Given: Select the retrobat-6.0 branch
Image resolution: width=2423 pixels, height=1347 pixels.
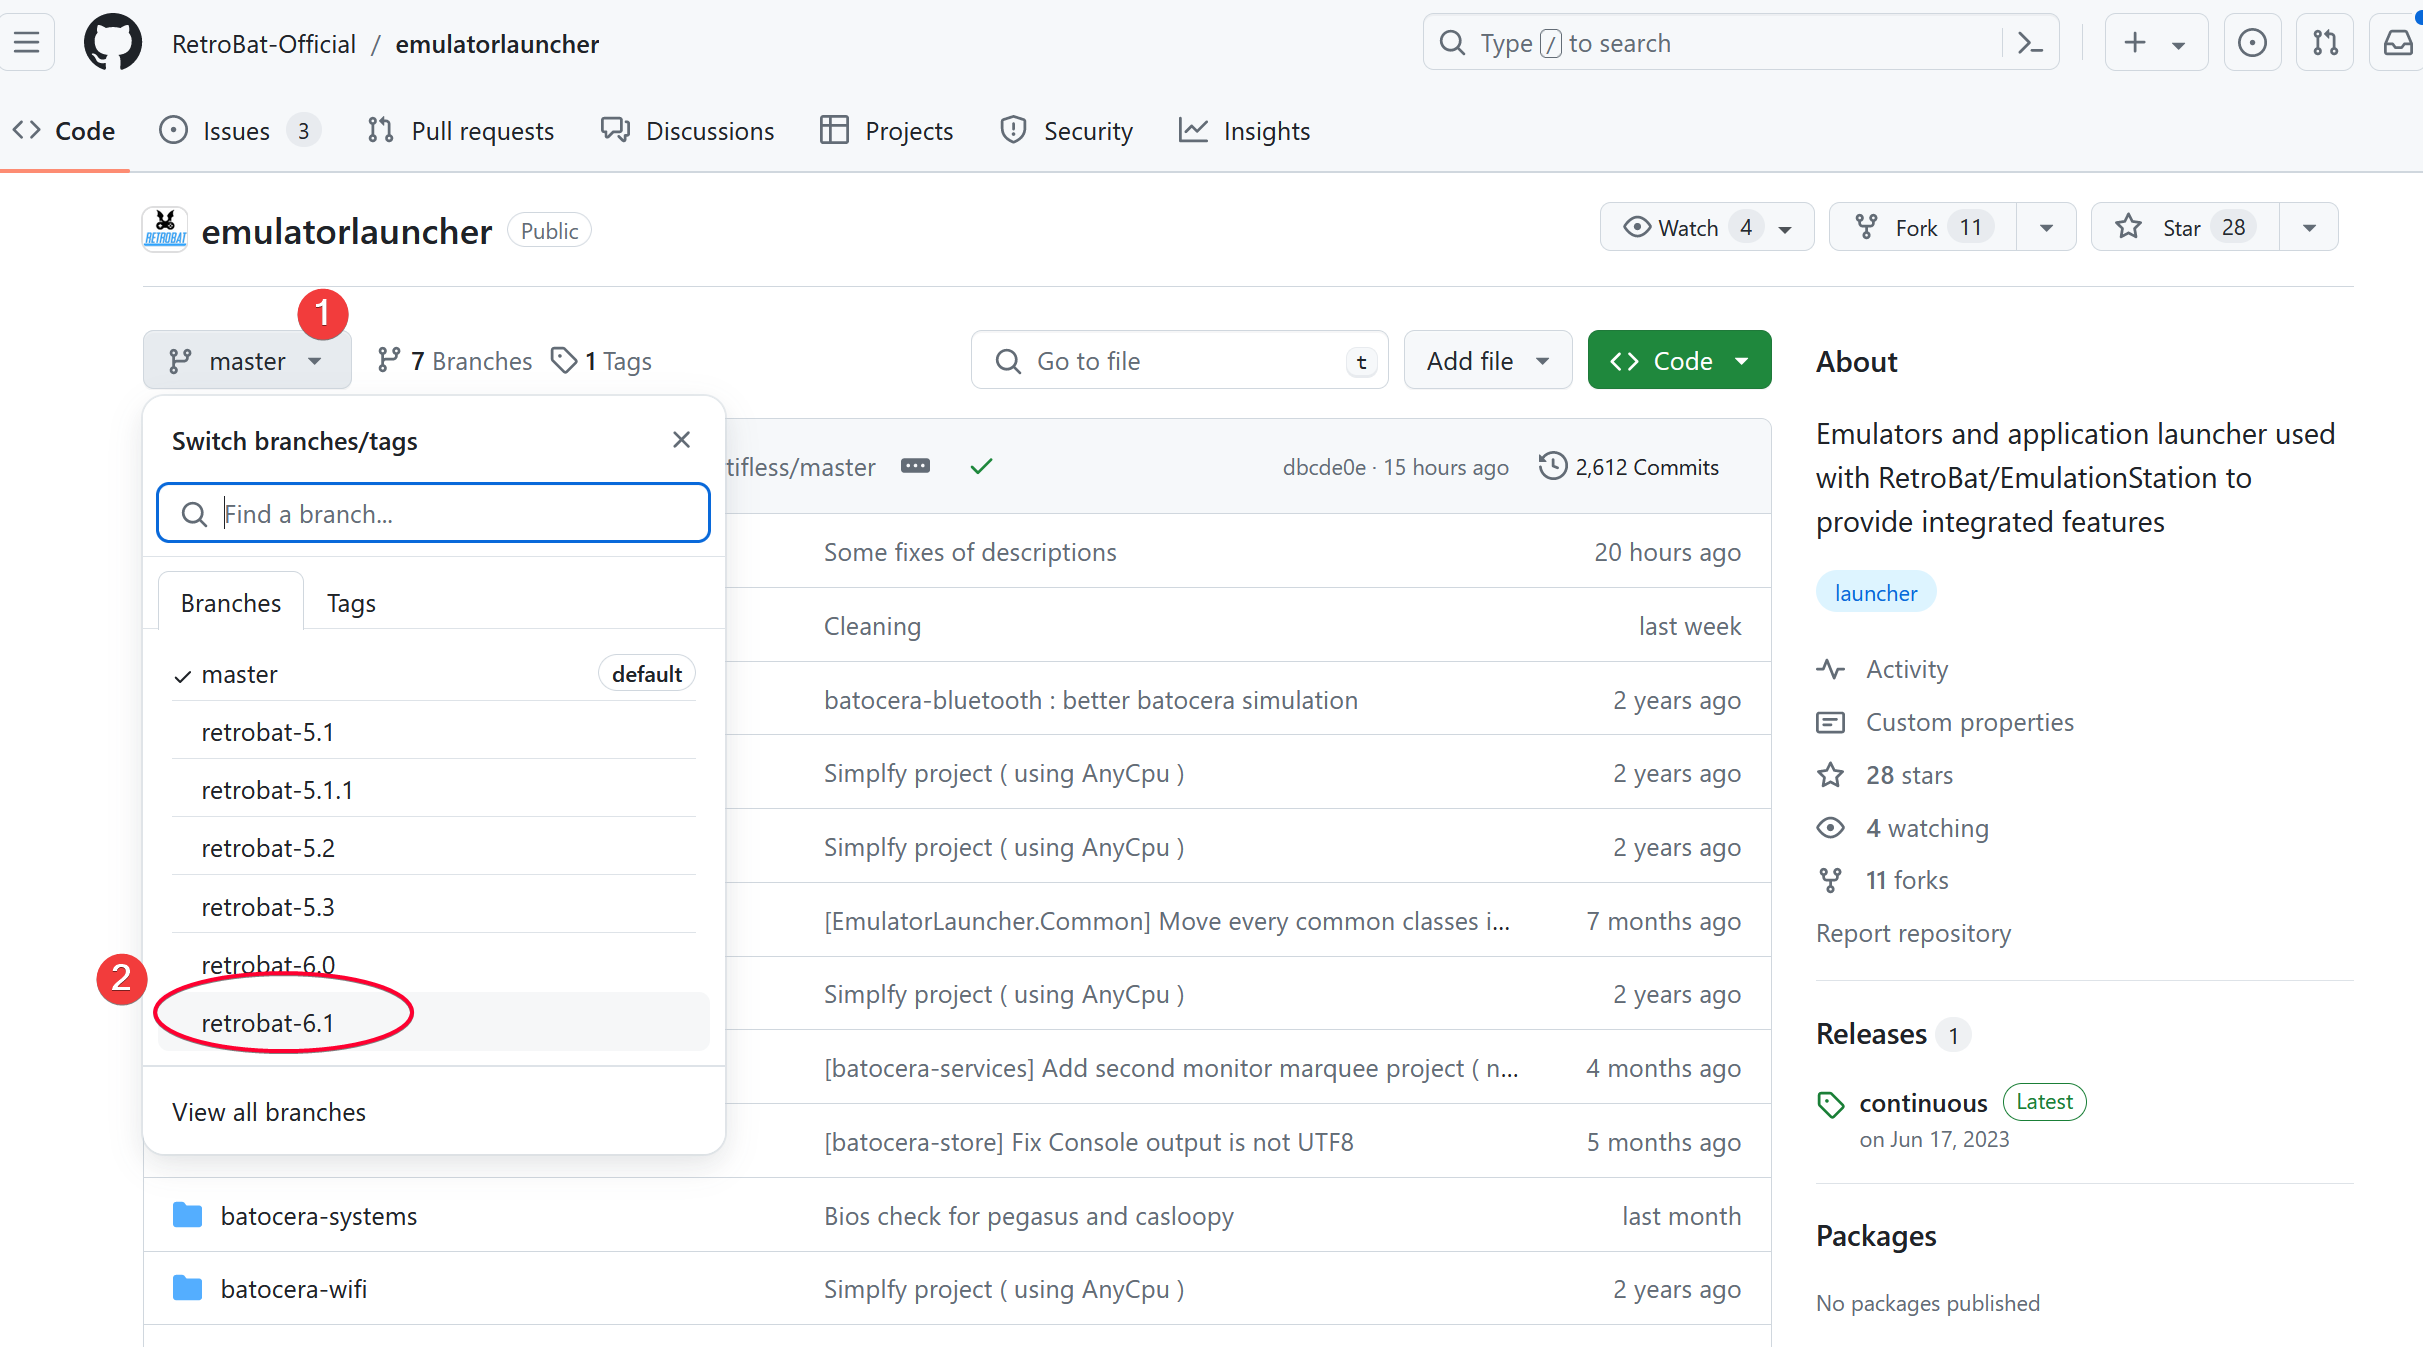Looking at the screenshot, I should (433, 965).
